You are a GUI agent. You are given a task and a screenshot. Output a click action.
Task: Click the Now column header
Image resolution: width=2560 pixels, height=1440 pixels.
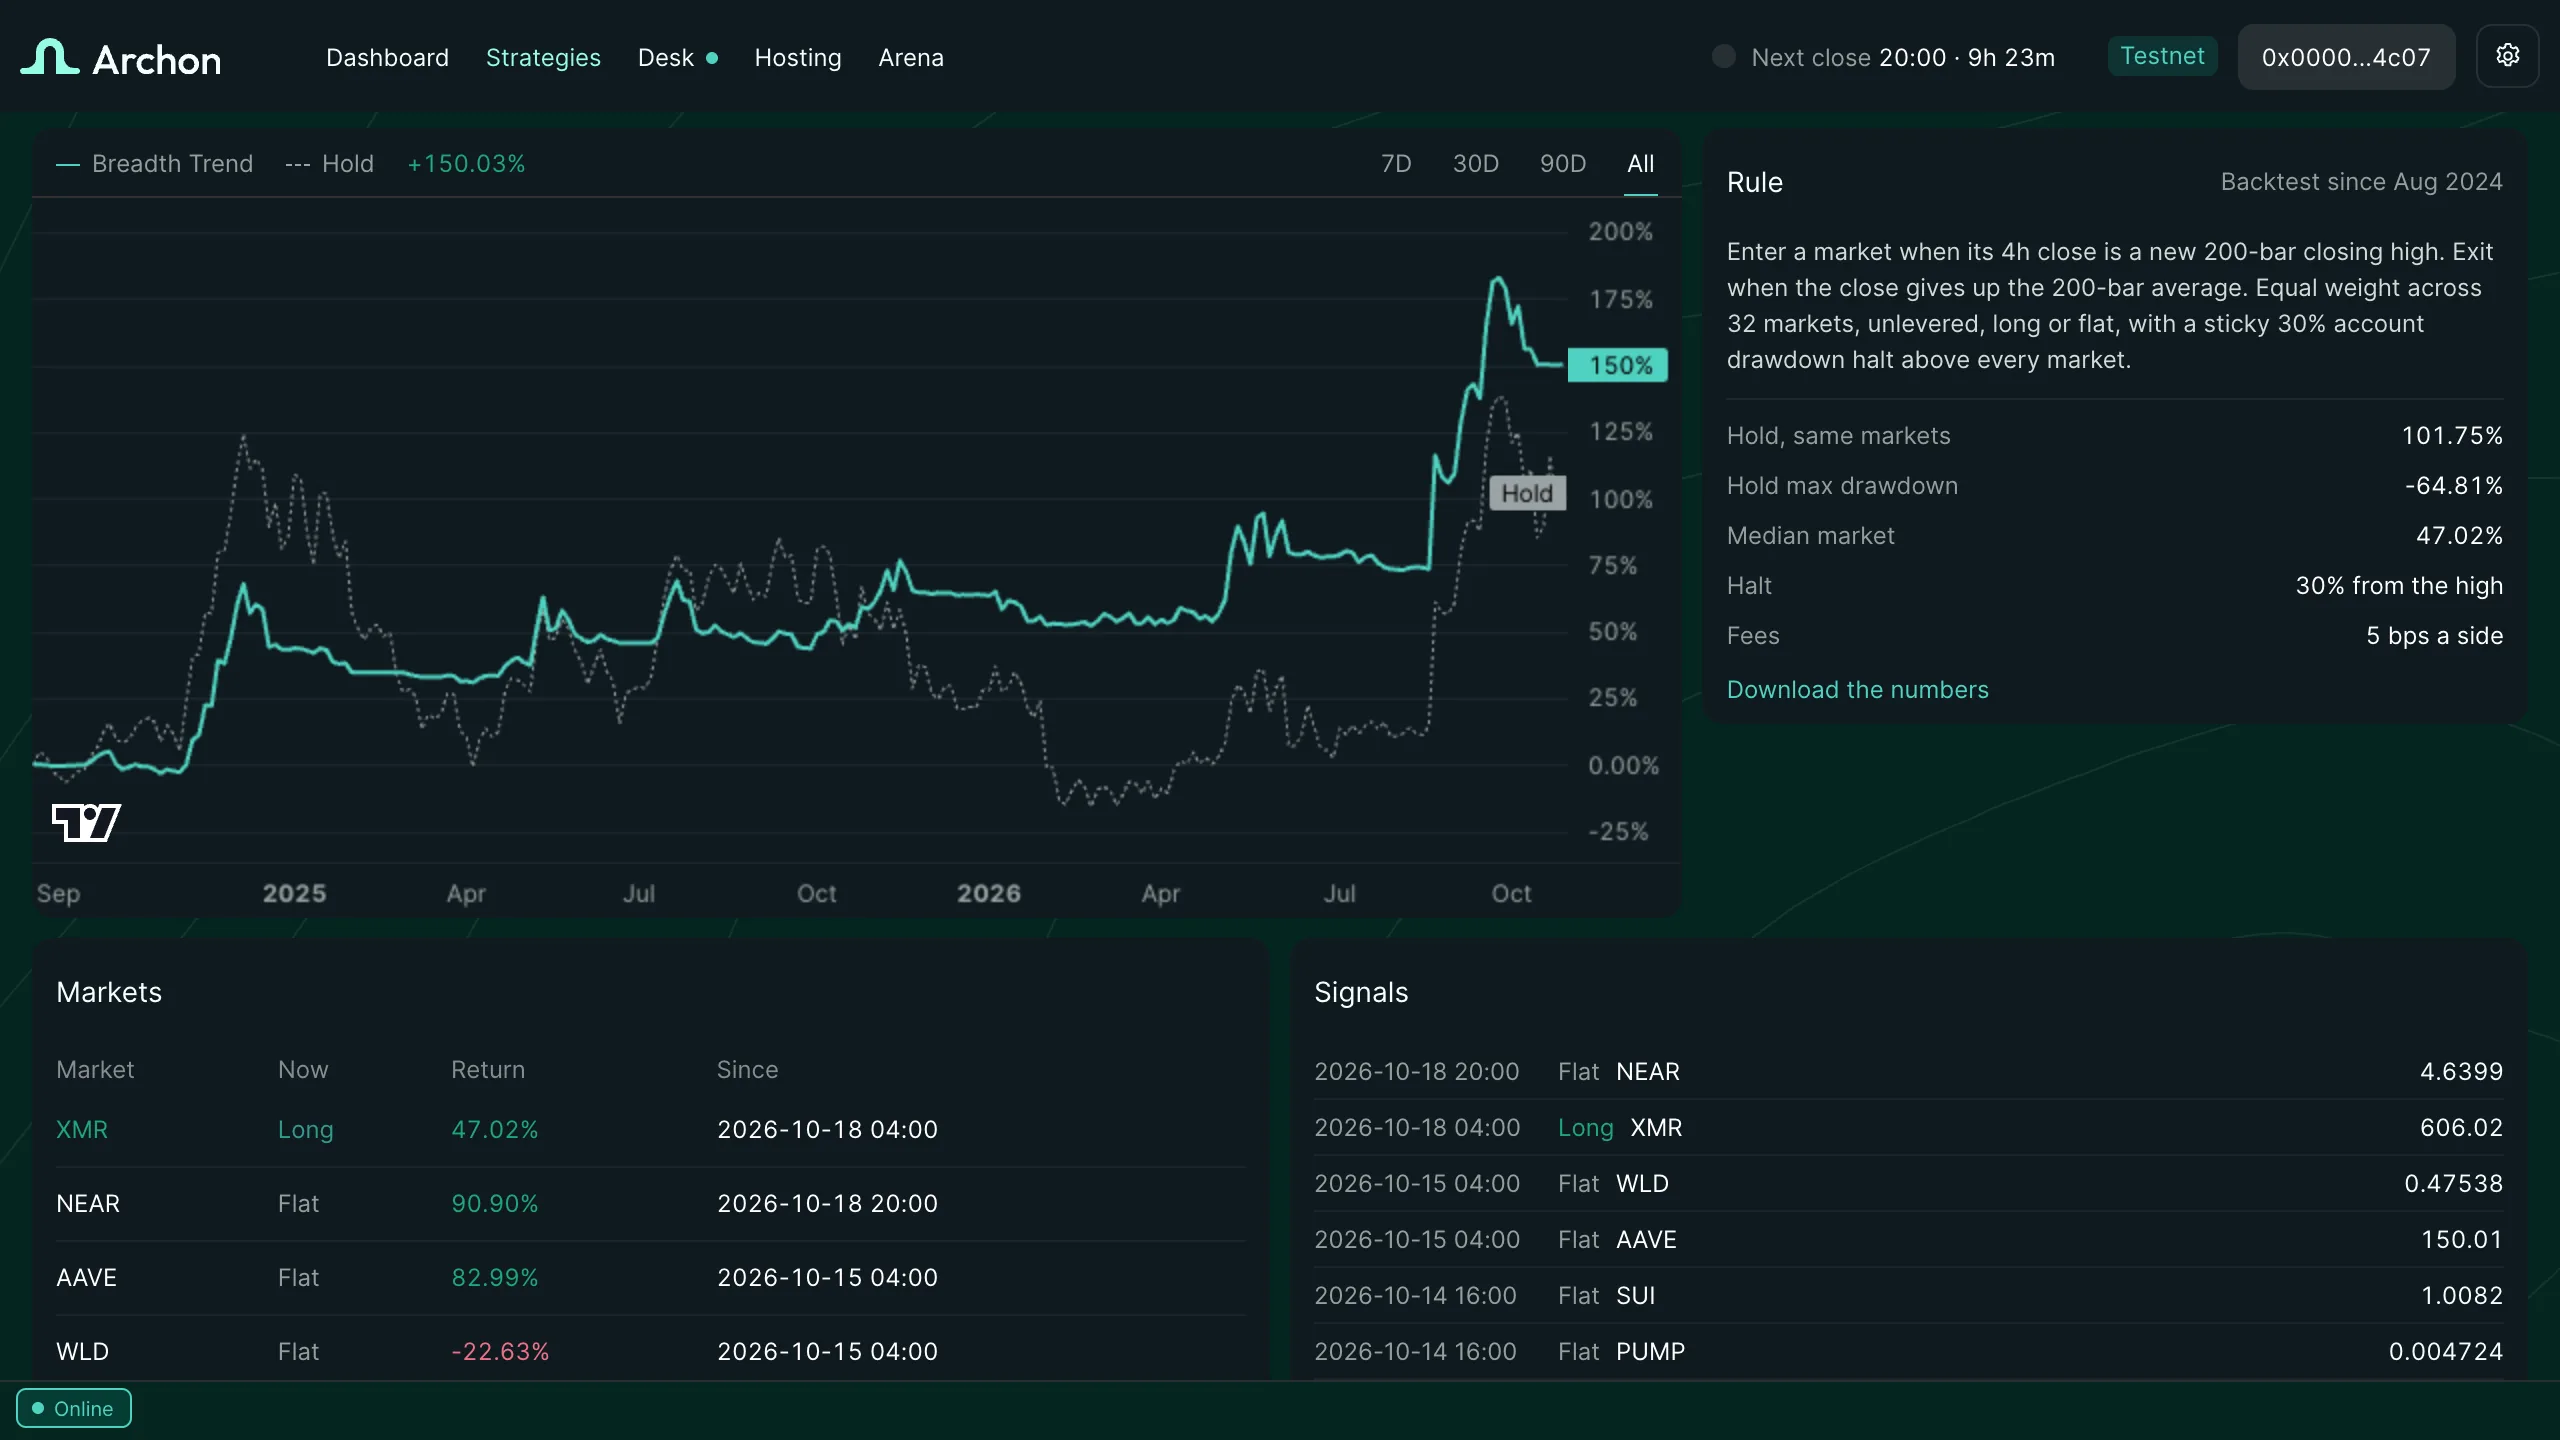tap(303, 1070)
